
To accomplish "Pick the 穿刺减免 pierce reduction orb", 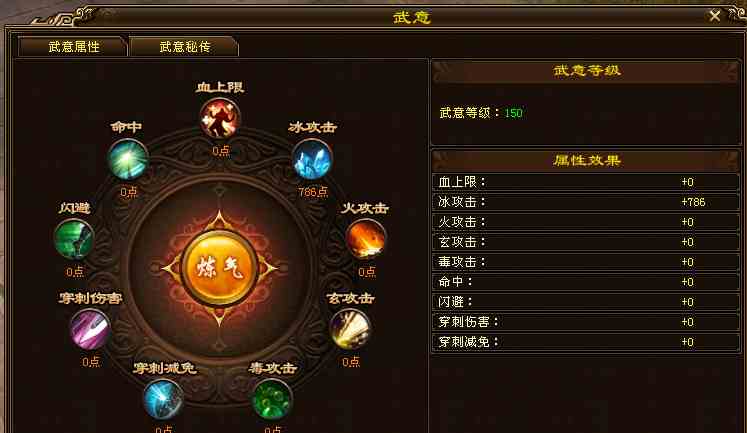I will click(x=163, y=399).
